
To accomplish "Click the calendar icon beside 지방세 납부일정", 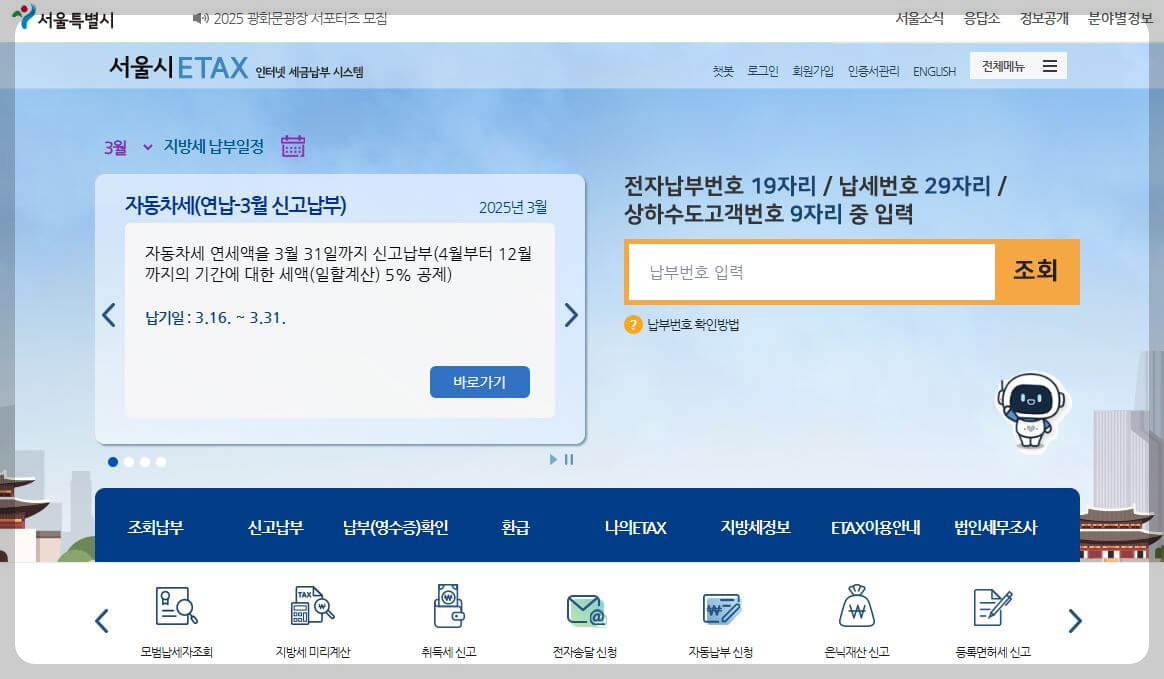I will [292, 145].
